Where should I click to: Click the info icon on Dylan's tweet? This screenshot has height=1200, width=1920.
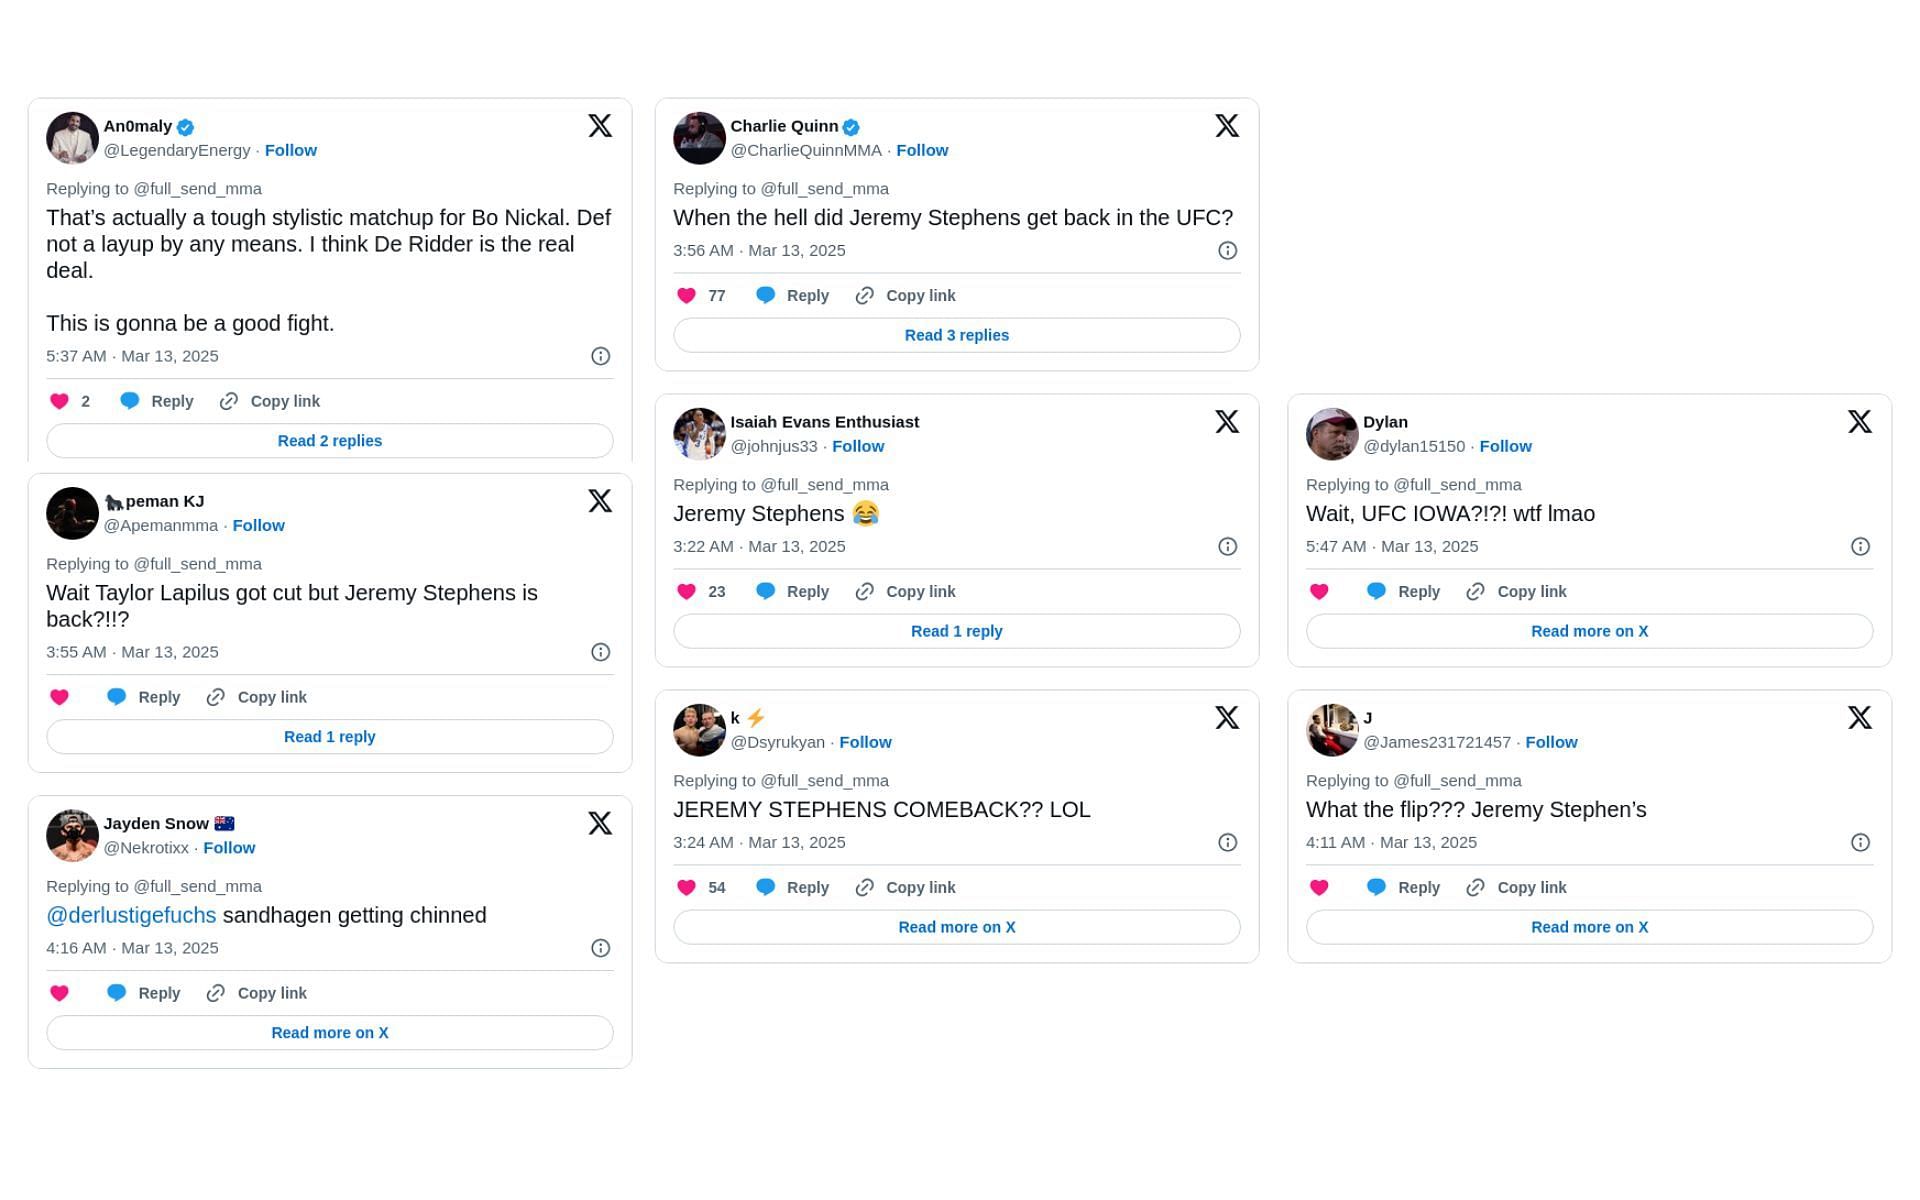(x=1861, y=546)
